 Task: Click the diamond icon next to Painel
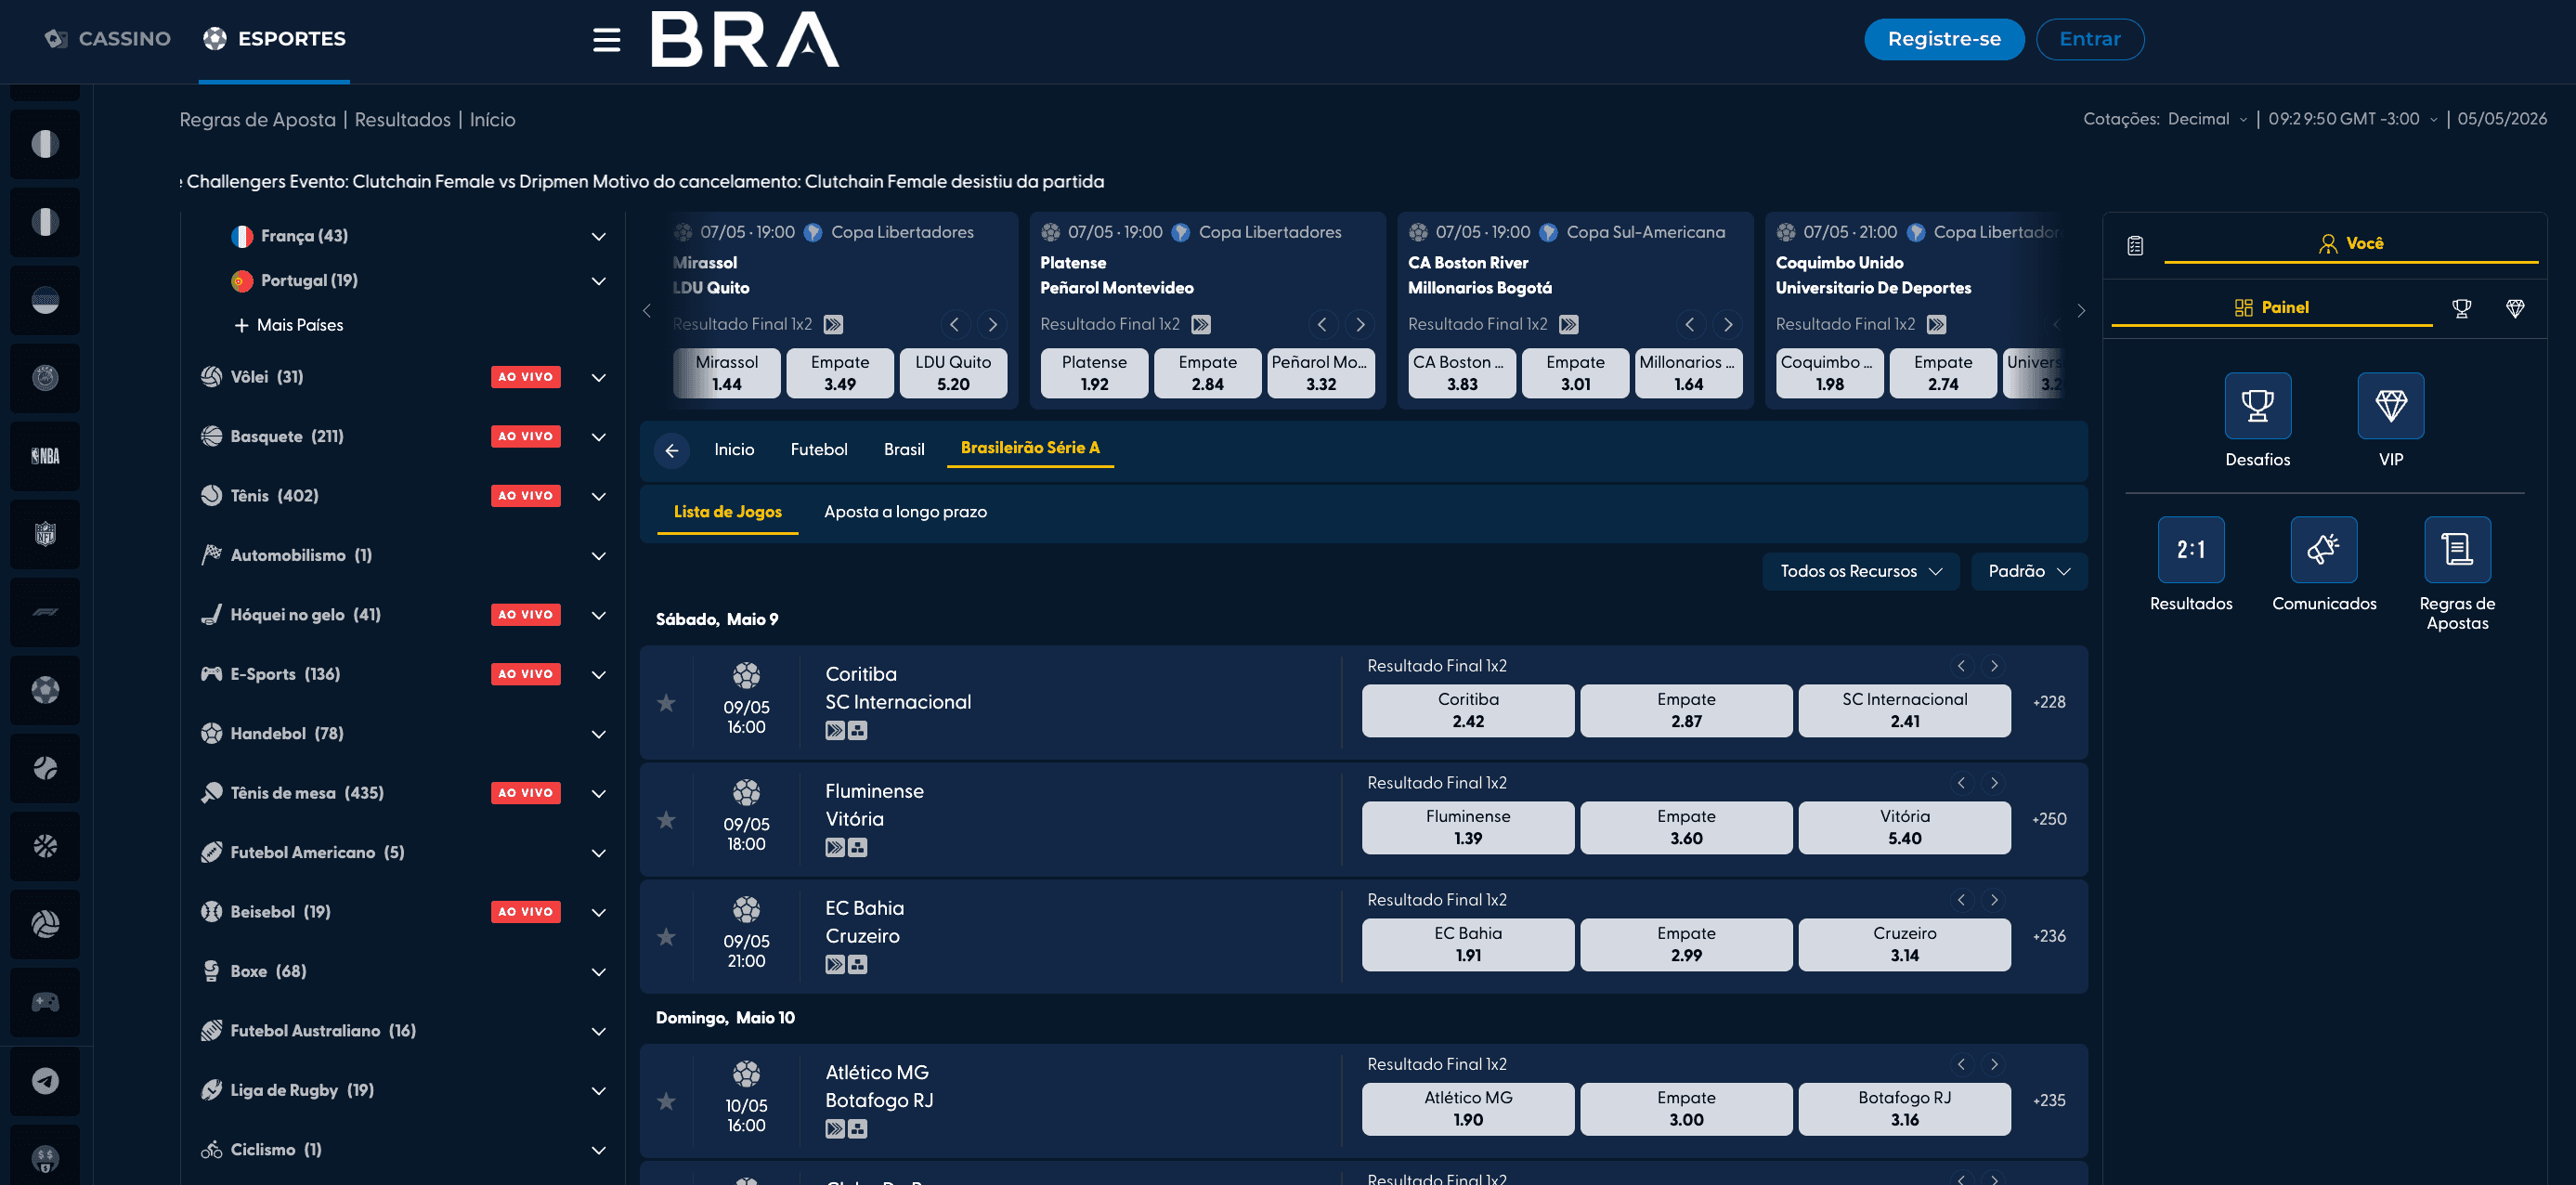click(2515, 308)
